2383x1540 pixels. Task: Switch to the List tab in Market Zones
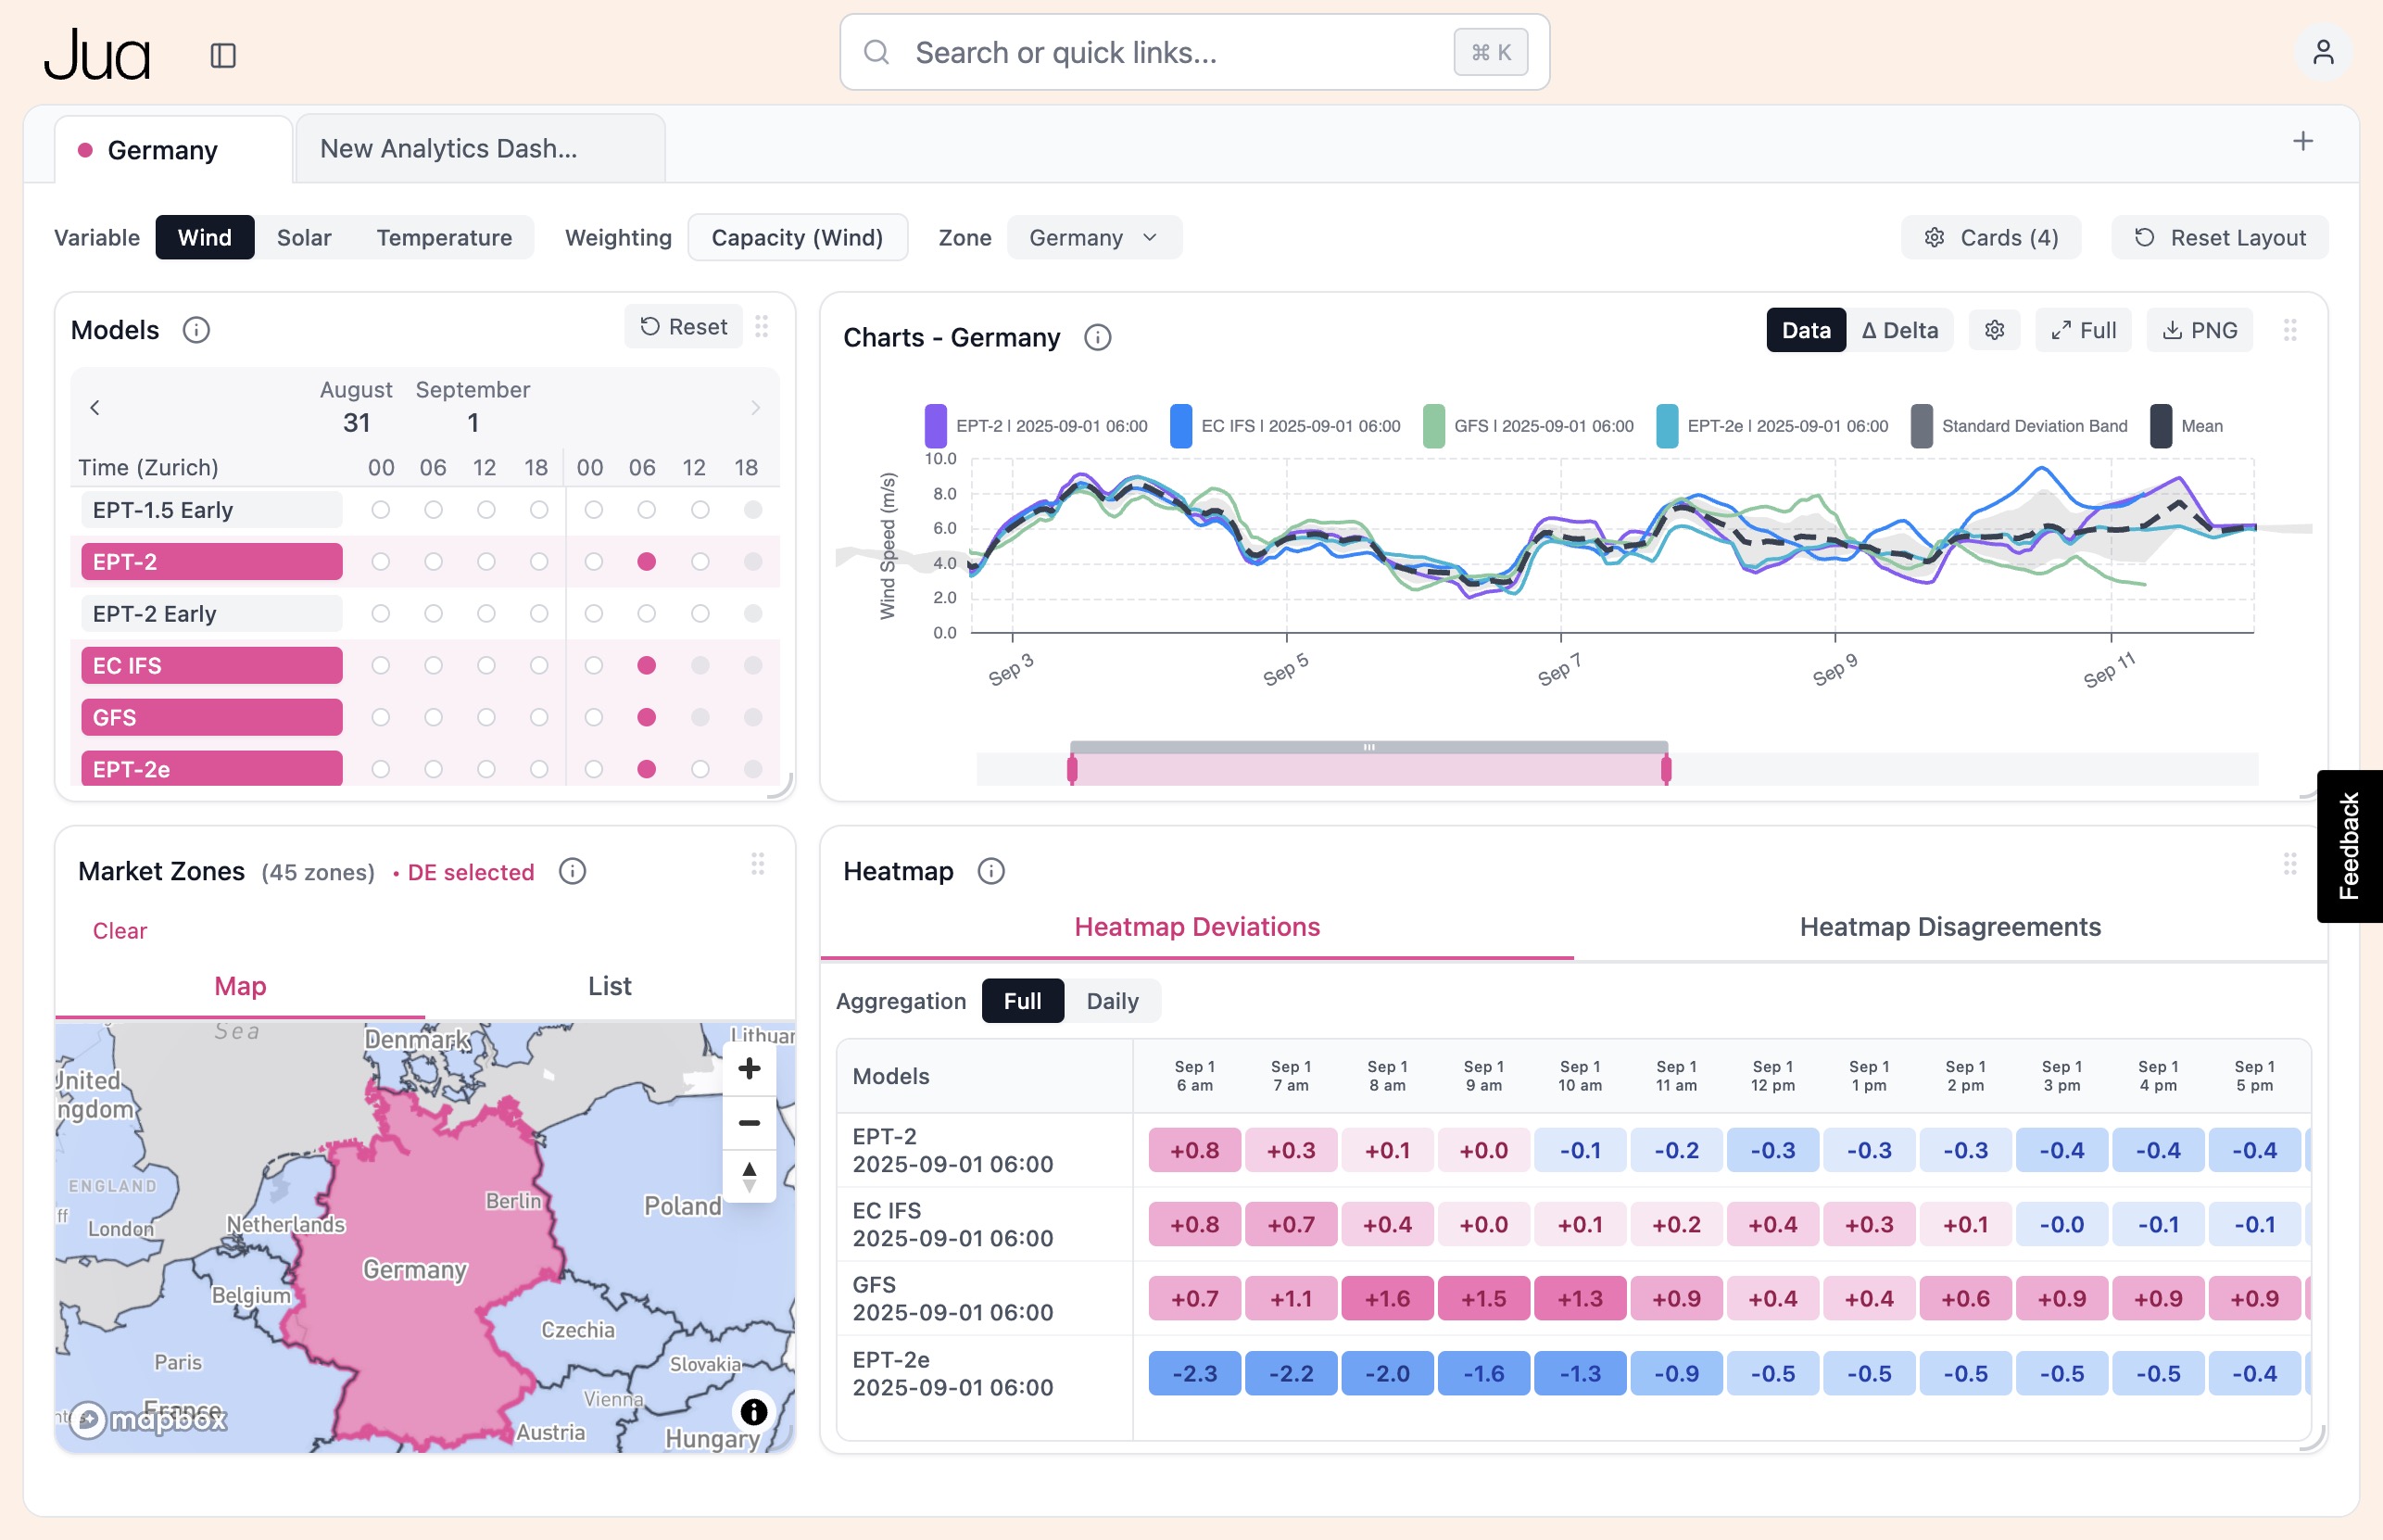609,986
